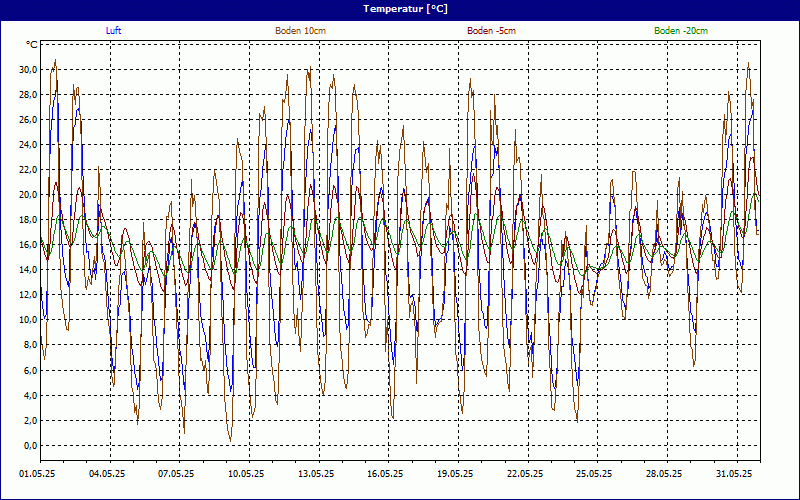Select the 31.05.25 date on x-axis
Screen dimensions: 800x500
734,474
